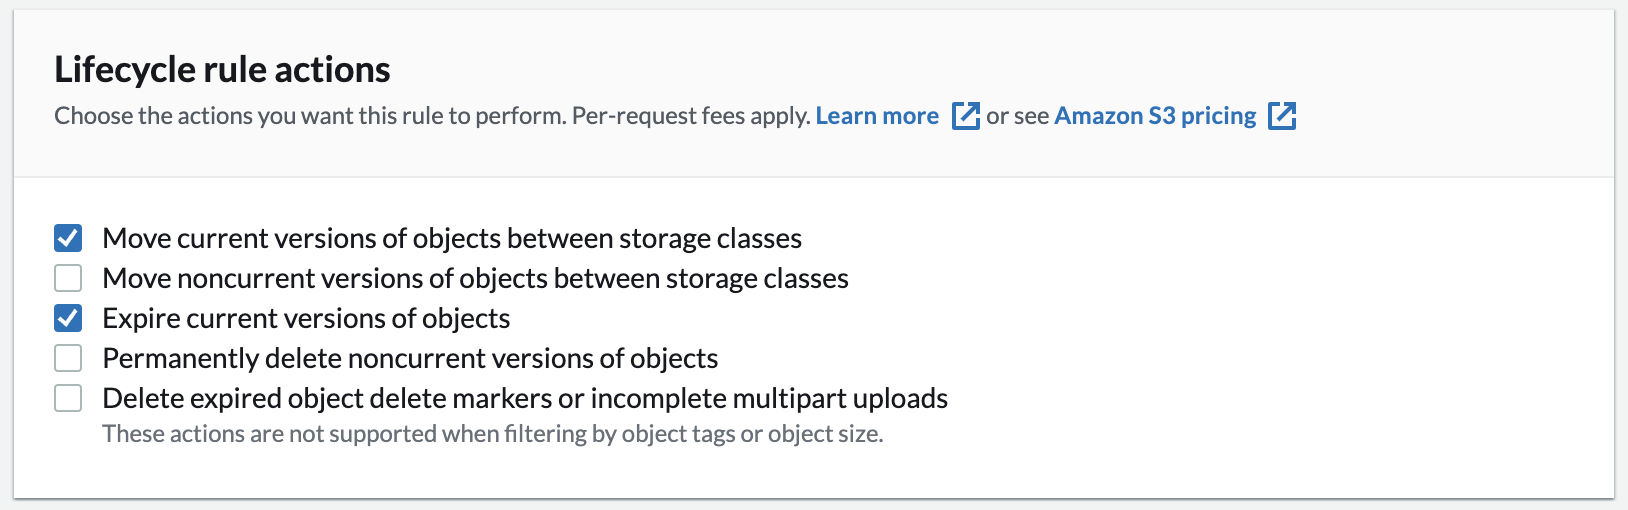Click the 'Per-request fees apply' sentence
Screen dimensions: 1628x510
[690, 116]
